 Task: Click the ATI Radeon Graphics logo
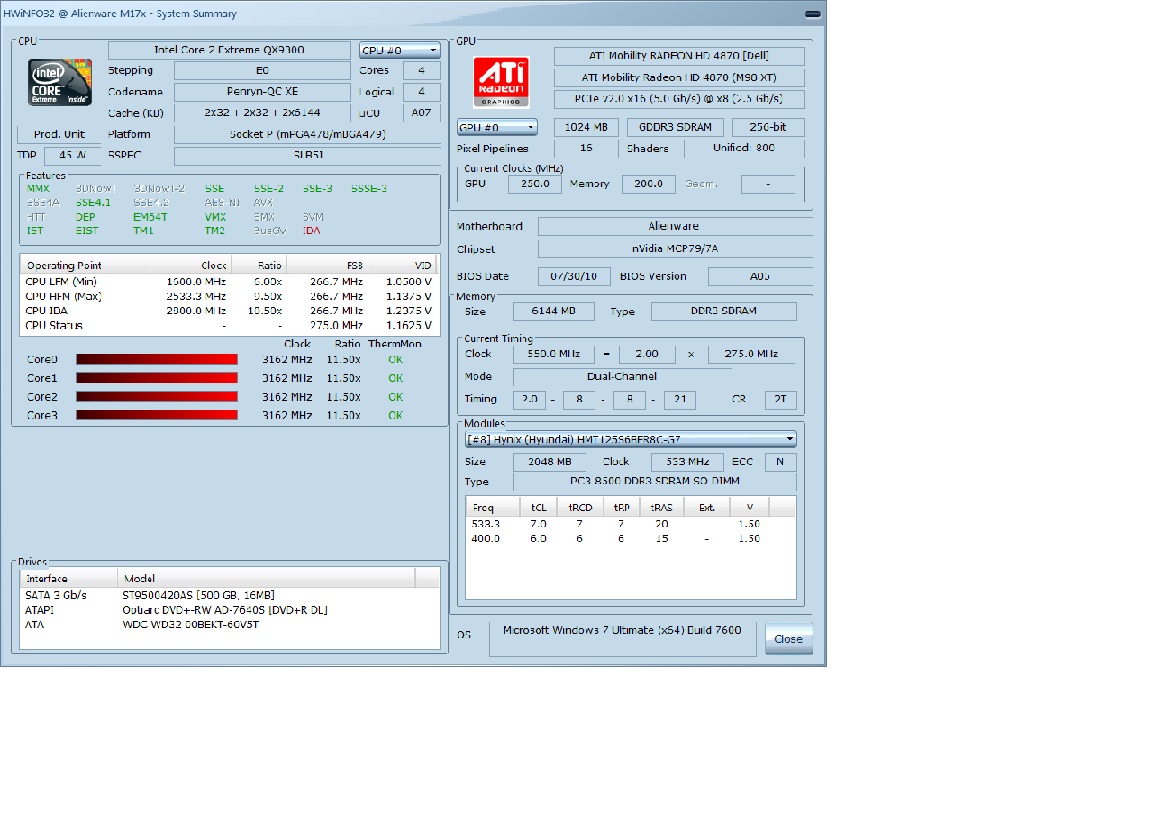point(501,82)
